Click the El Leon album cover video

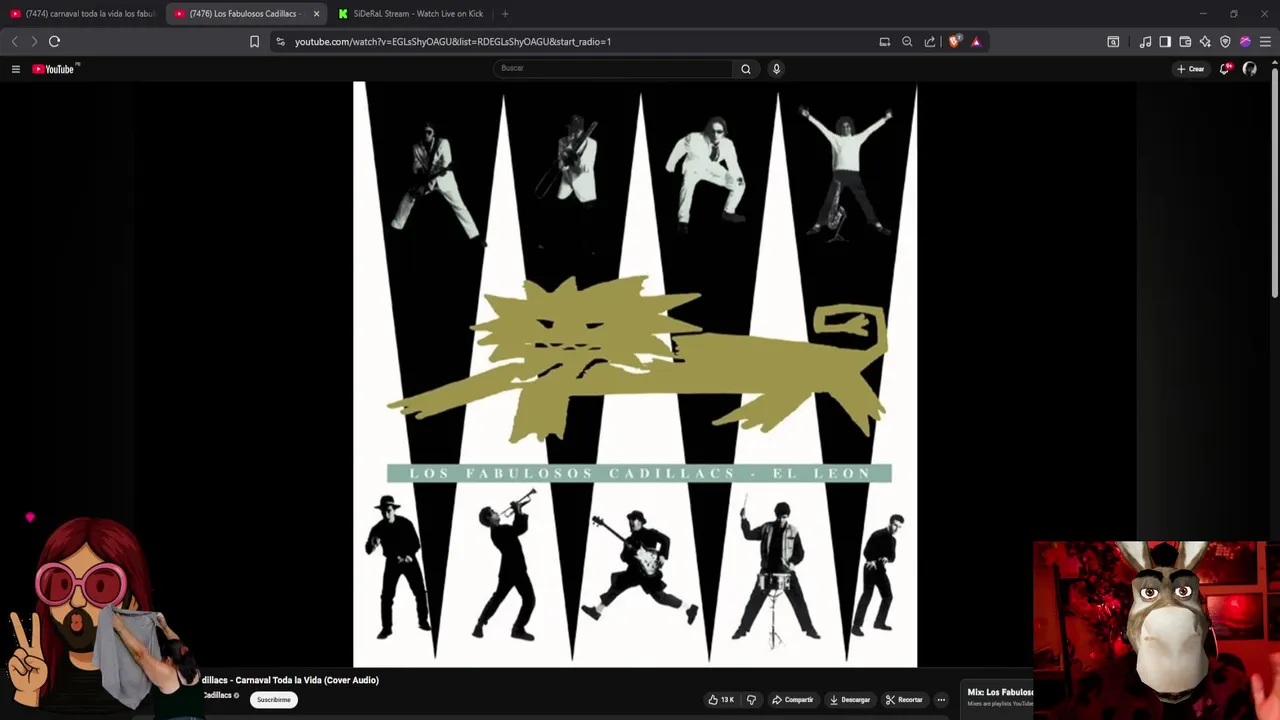pyautogui.click(x=635, y=375)
